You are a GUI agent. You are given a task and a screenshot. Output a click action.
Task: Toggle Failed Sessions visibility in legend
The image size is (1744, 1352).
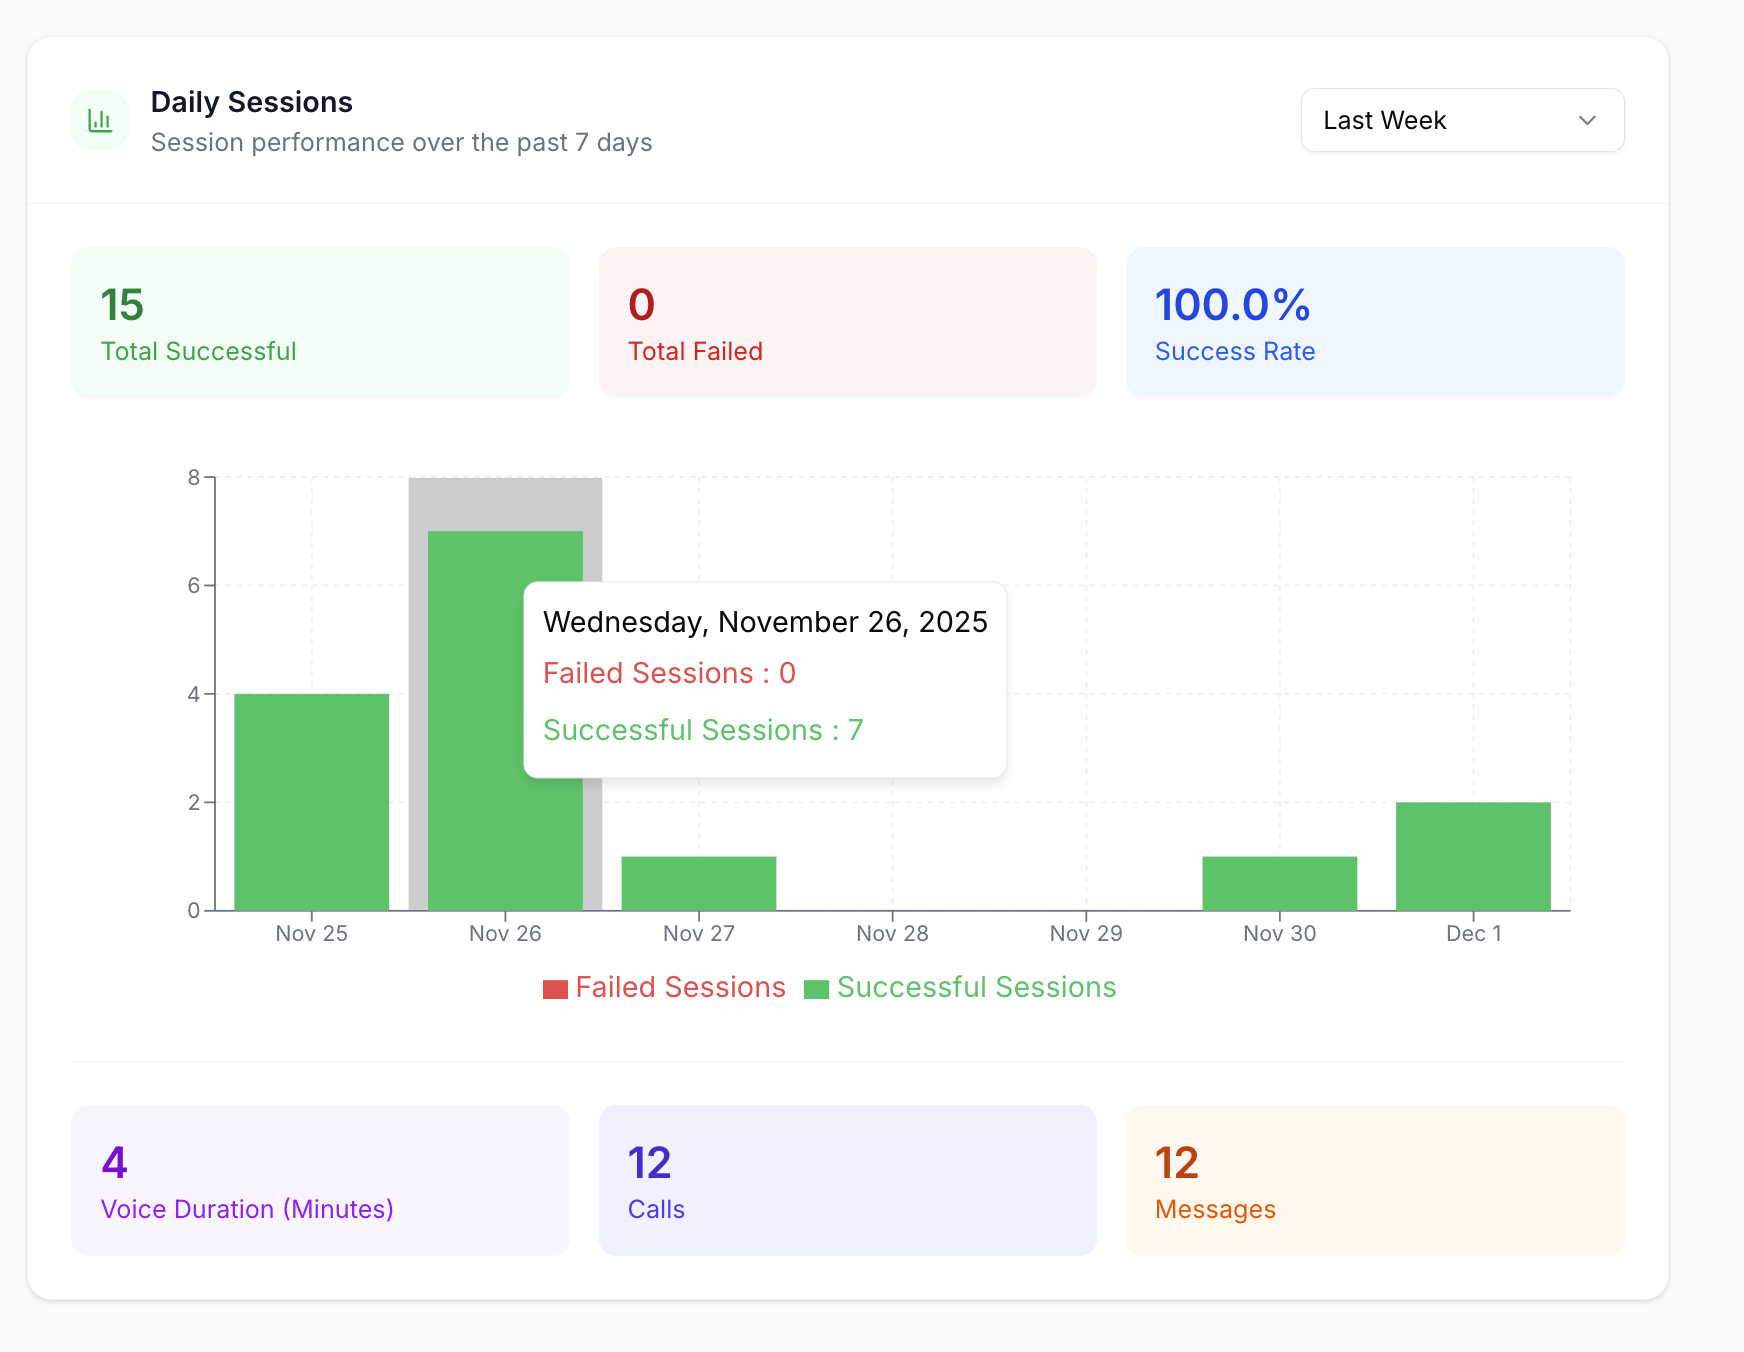[x=680, y=987]
